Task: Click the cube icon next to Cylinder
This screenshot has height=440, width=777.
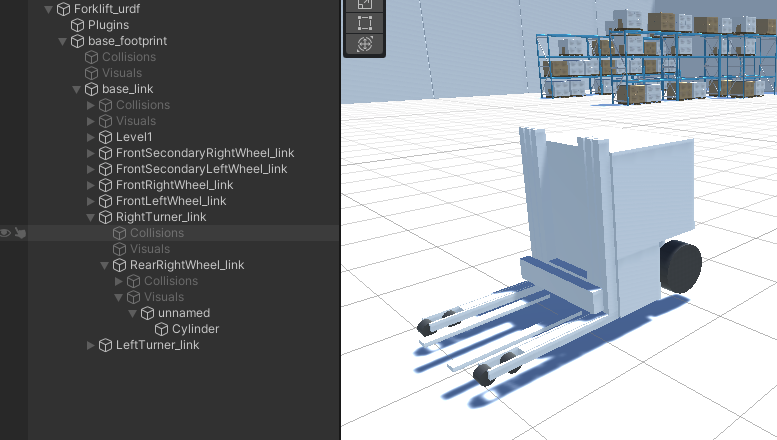Action: 161,329
